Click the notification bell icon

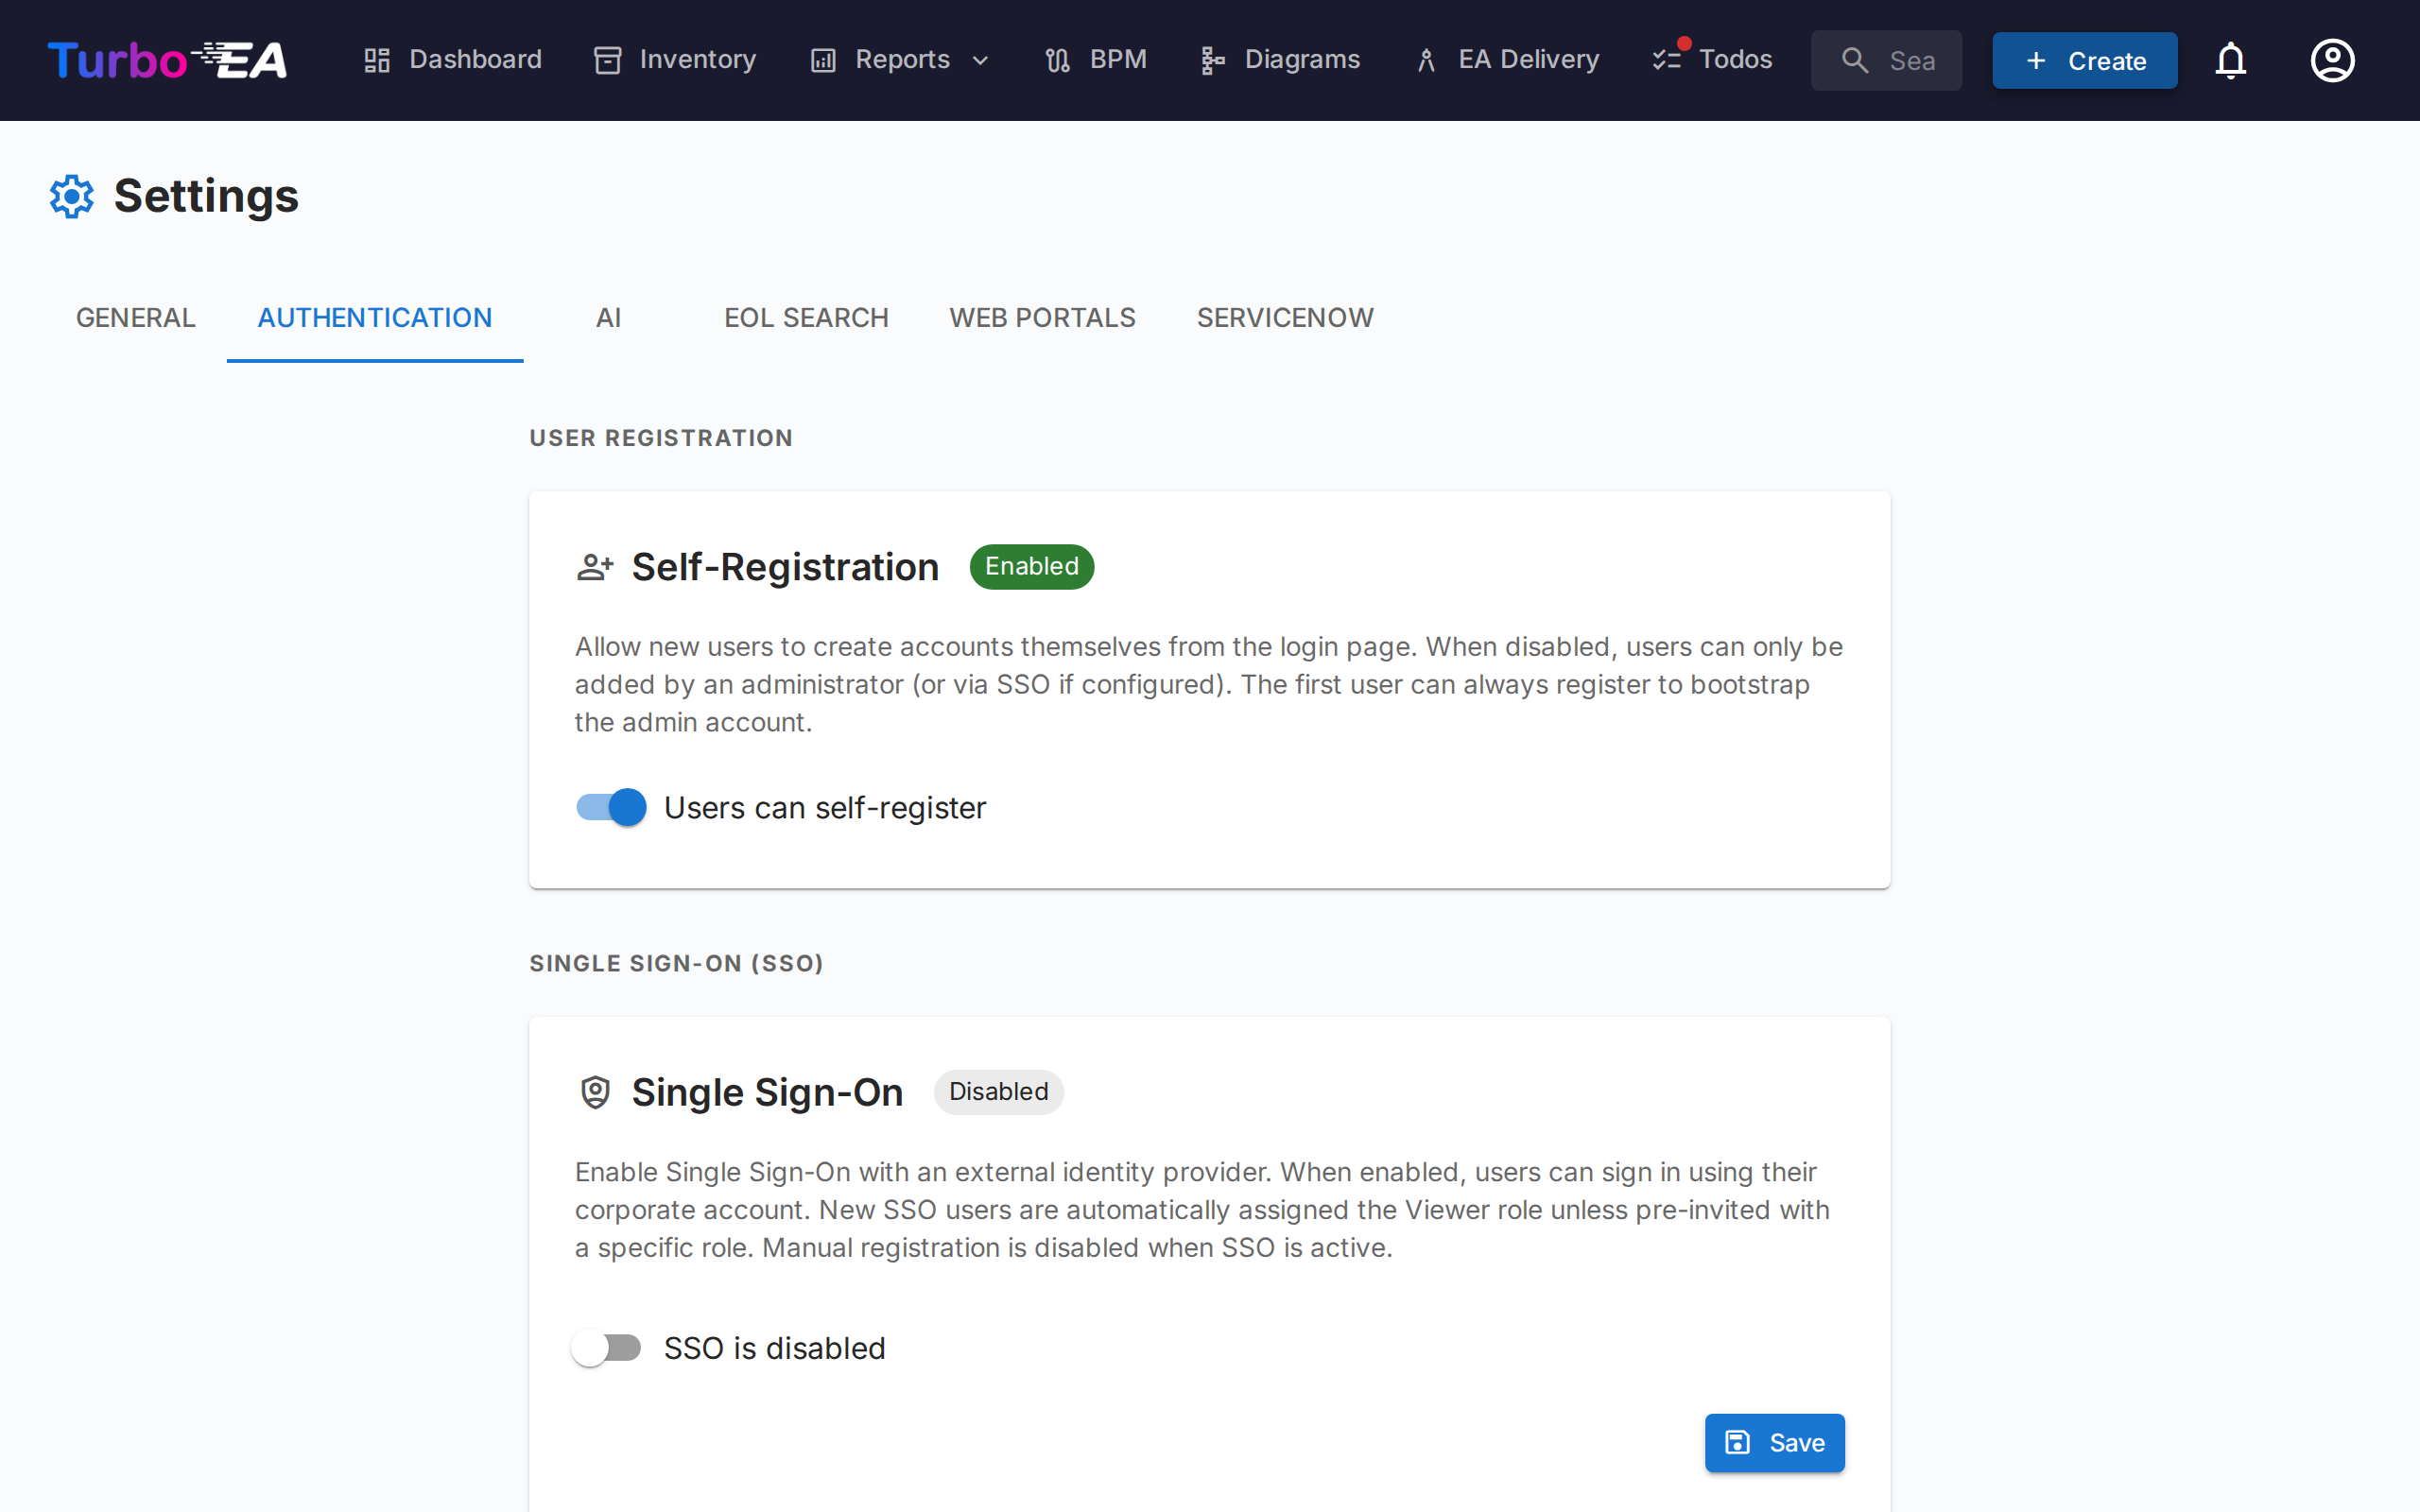[2231, 60]
